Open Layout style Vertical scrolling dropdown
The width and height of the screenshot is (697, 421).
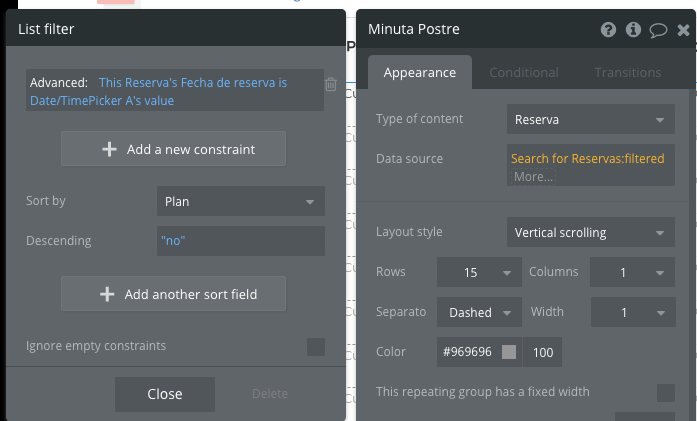(x=589, y=233)
